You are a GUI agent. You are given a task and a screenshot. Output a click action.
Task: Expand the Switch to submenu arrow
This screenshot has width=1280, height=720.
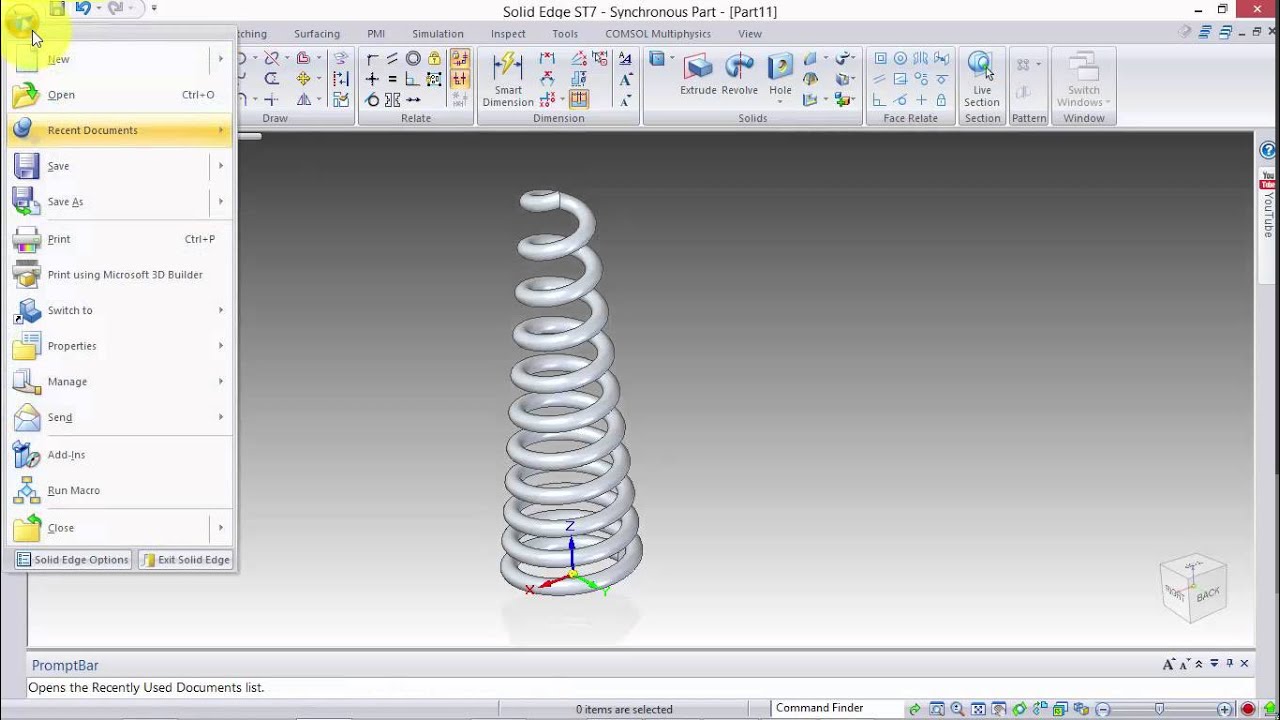(x=221, y=310)
